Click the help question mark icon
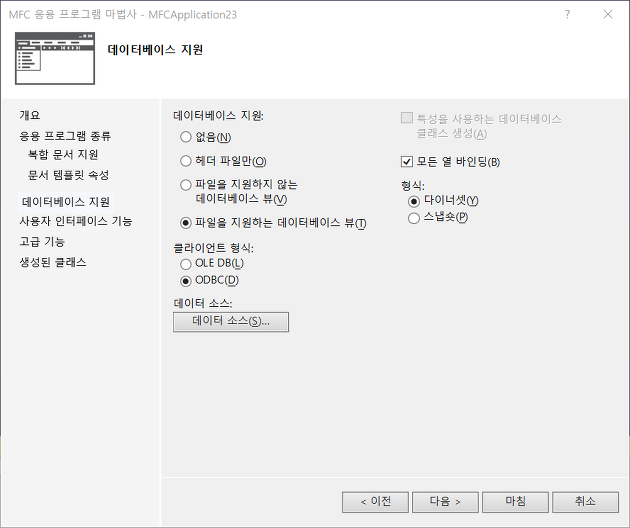The image size is (630, 528). point(567,14)
